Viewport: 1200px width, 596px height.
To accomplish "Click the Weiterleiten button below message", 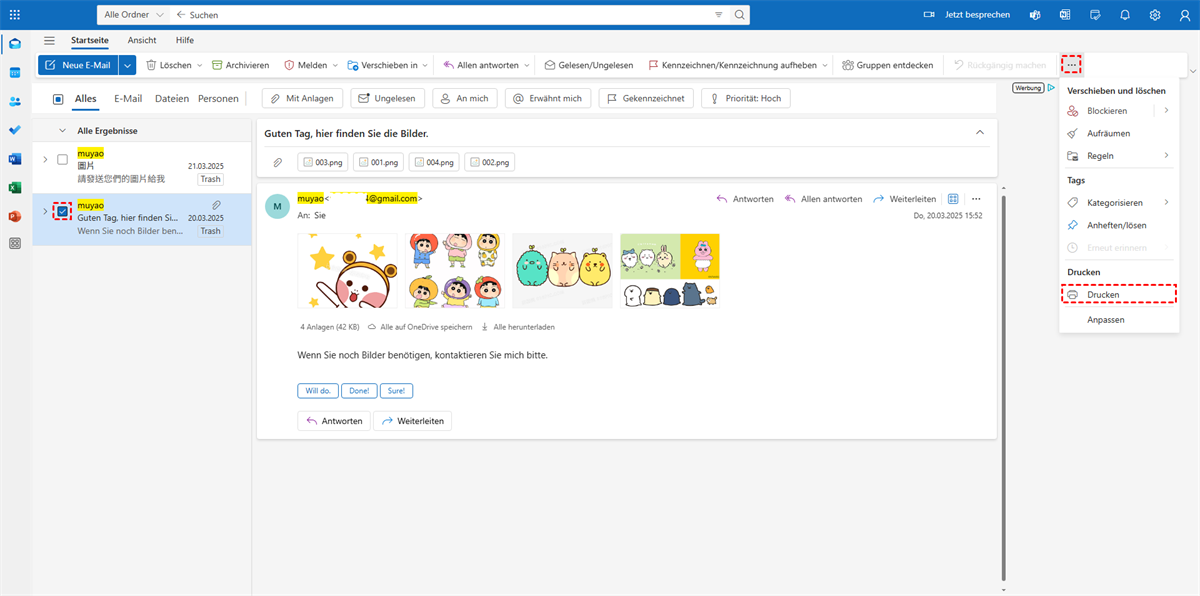I will point(412,421).
